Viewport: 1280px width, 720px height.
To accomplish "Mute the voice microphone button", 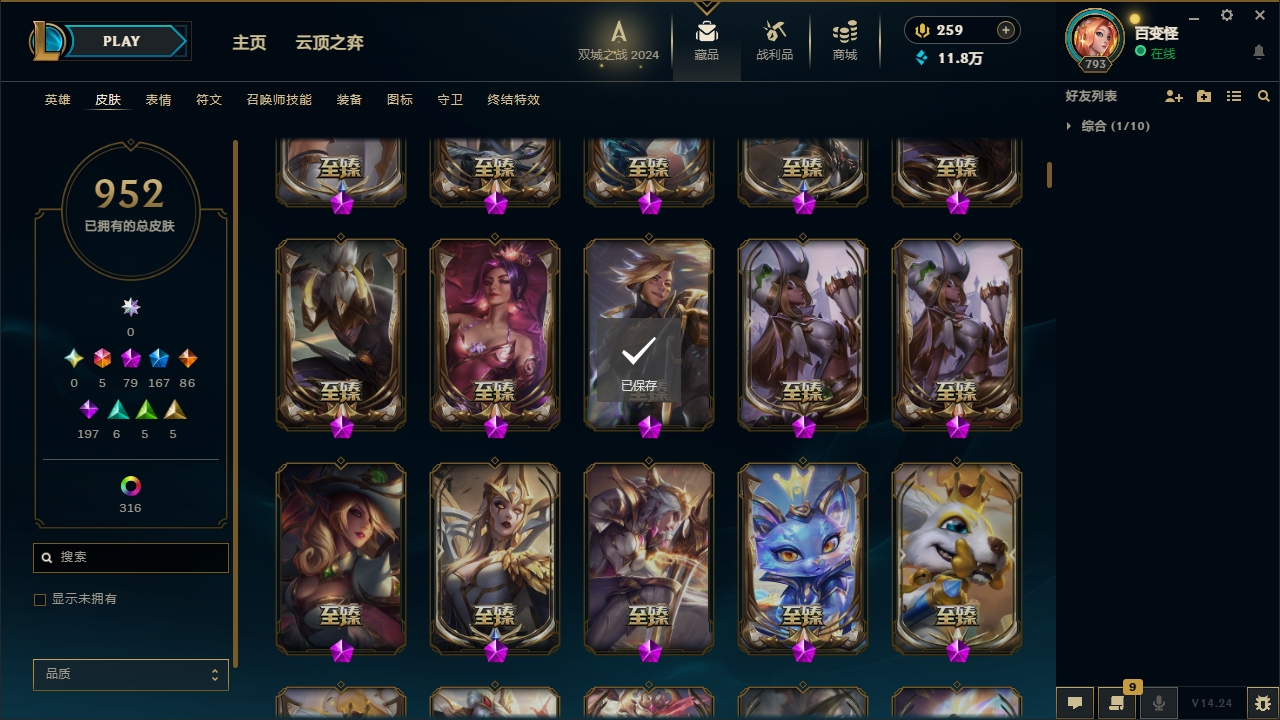I will point(1159,703).
